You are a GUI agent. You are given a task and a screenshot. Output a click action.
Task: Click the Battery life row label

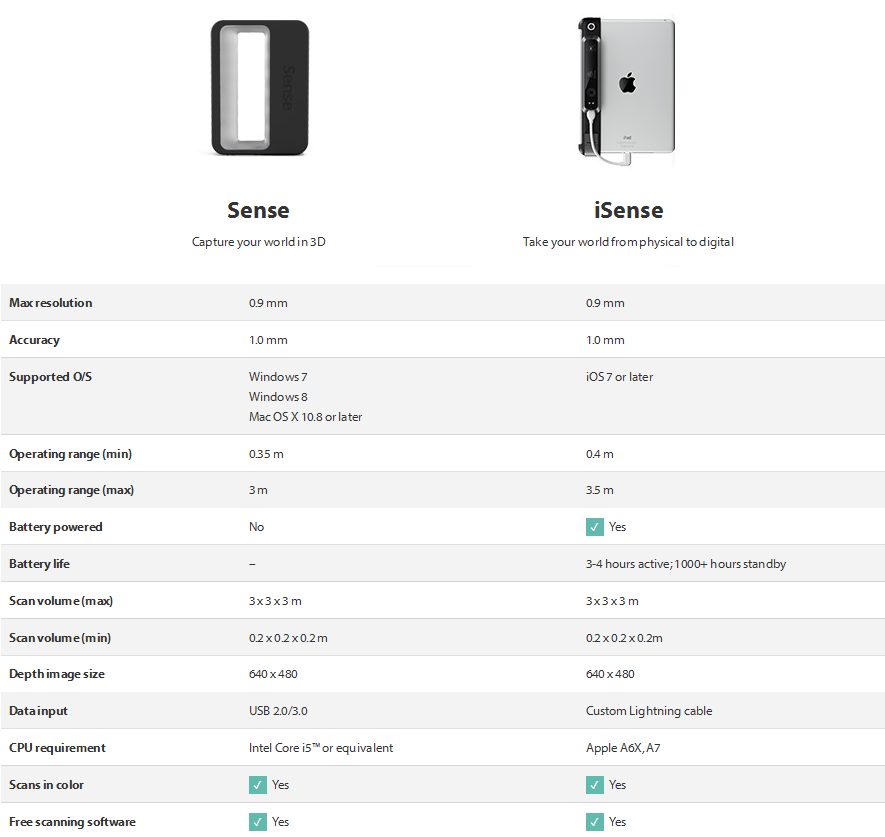[x=40, y=563]
